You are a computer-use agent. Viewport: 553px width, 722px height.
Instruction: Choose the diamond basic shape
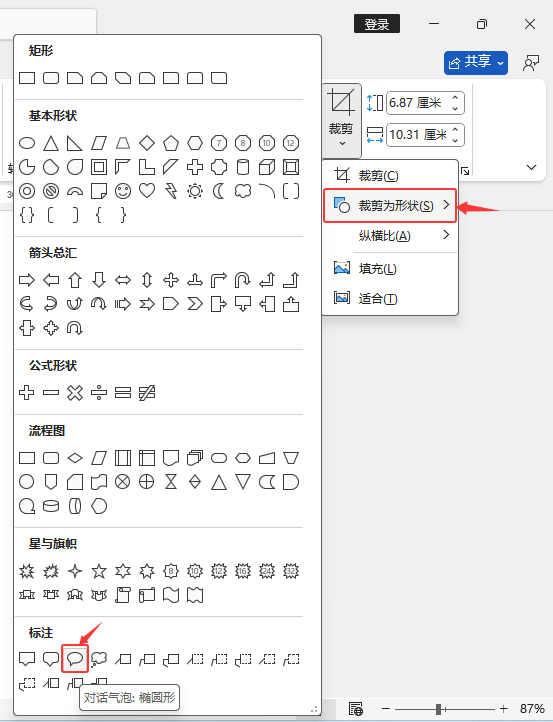147,143
